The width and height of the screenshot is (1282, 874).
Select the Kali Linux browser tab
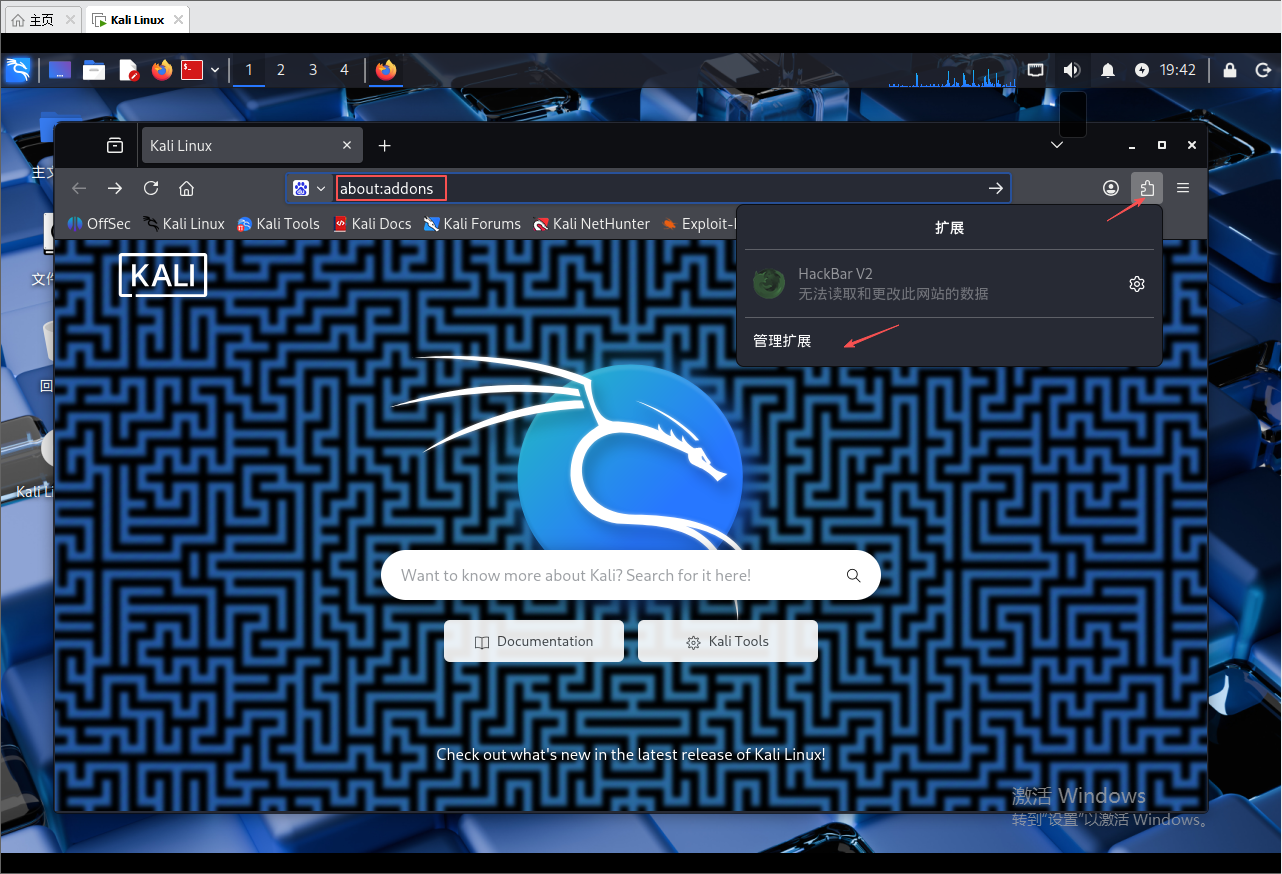[x=251, y=145]
